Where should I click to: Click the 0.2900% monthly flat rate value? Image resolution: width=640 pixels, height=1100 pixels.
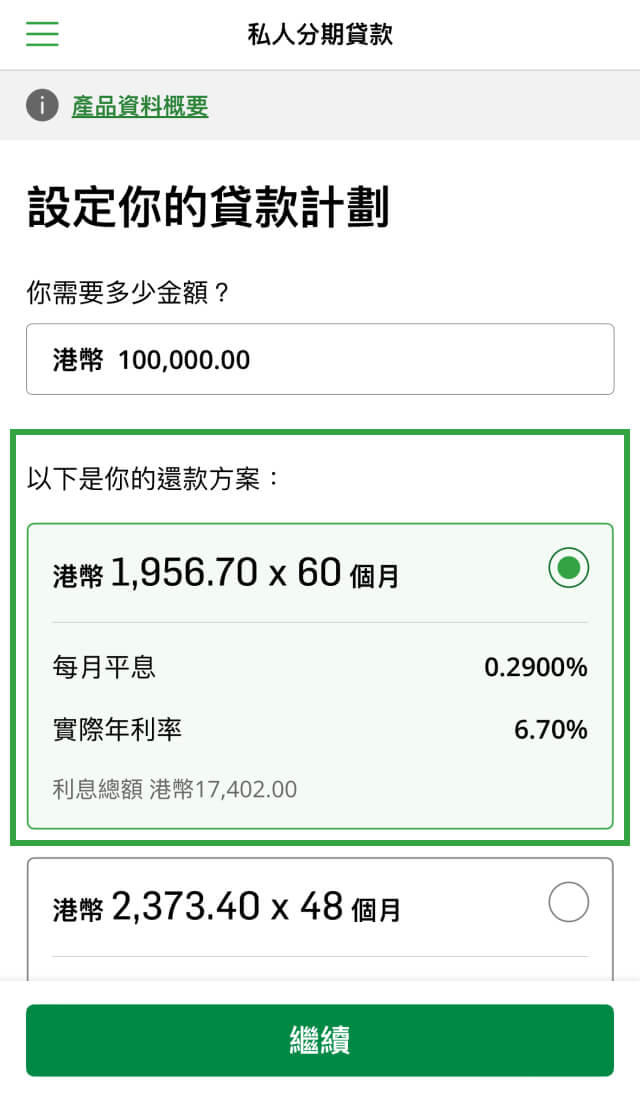(535, 667)
